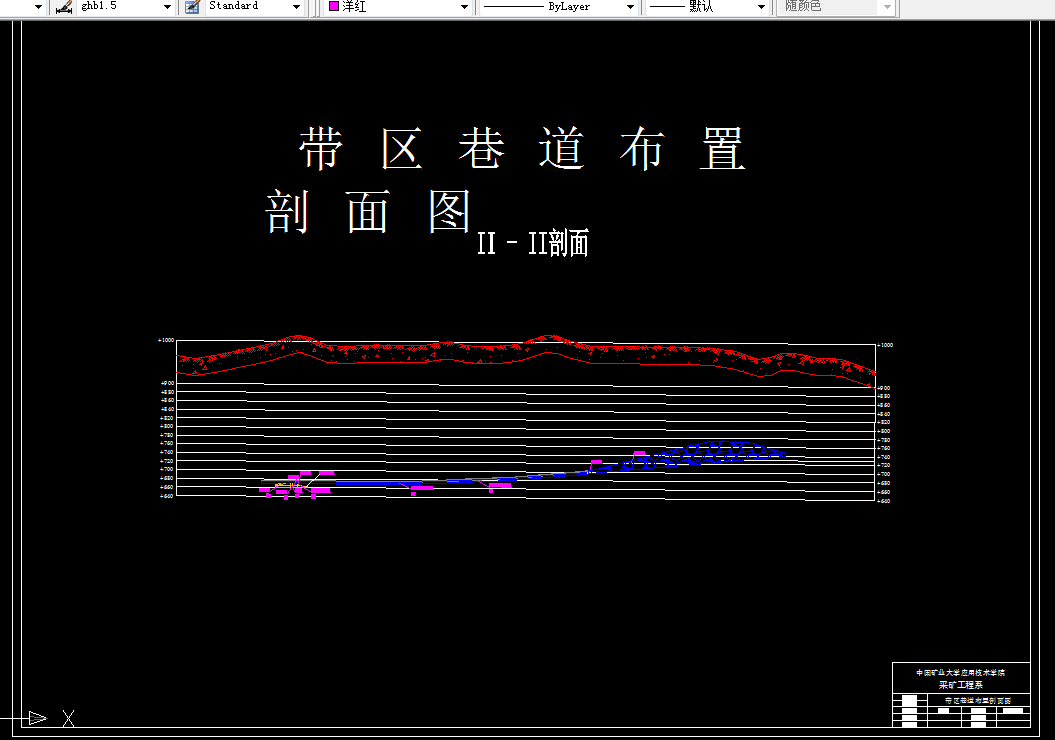Image resolution: width=1055 pixels, height=740 pixels.
Task: Click the leftmost layer control dropdown arrow
Action: pyautogui.click(x=36, y=6)
